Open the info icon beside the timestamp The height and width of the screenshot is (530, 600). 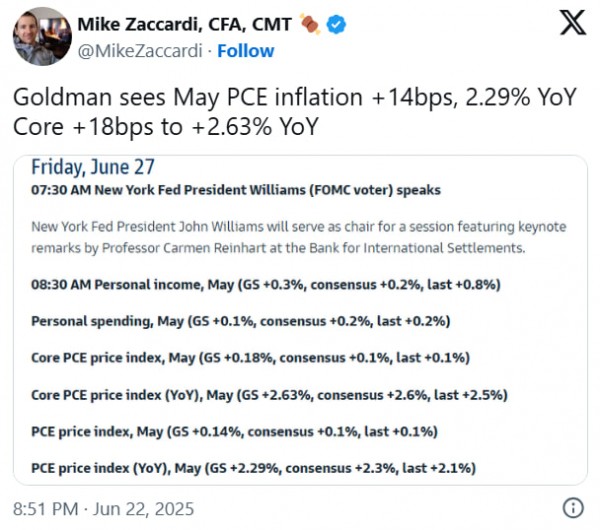[x=573, y=506]
